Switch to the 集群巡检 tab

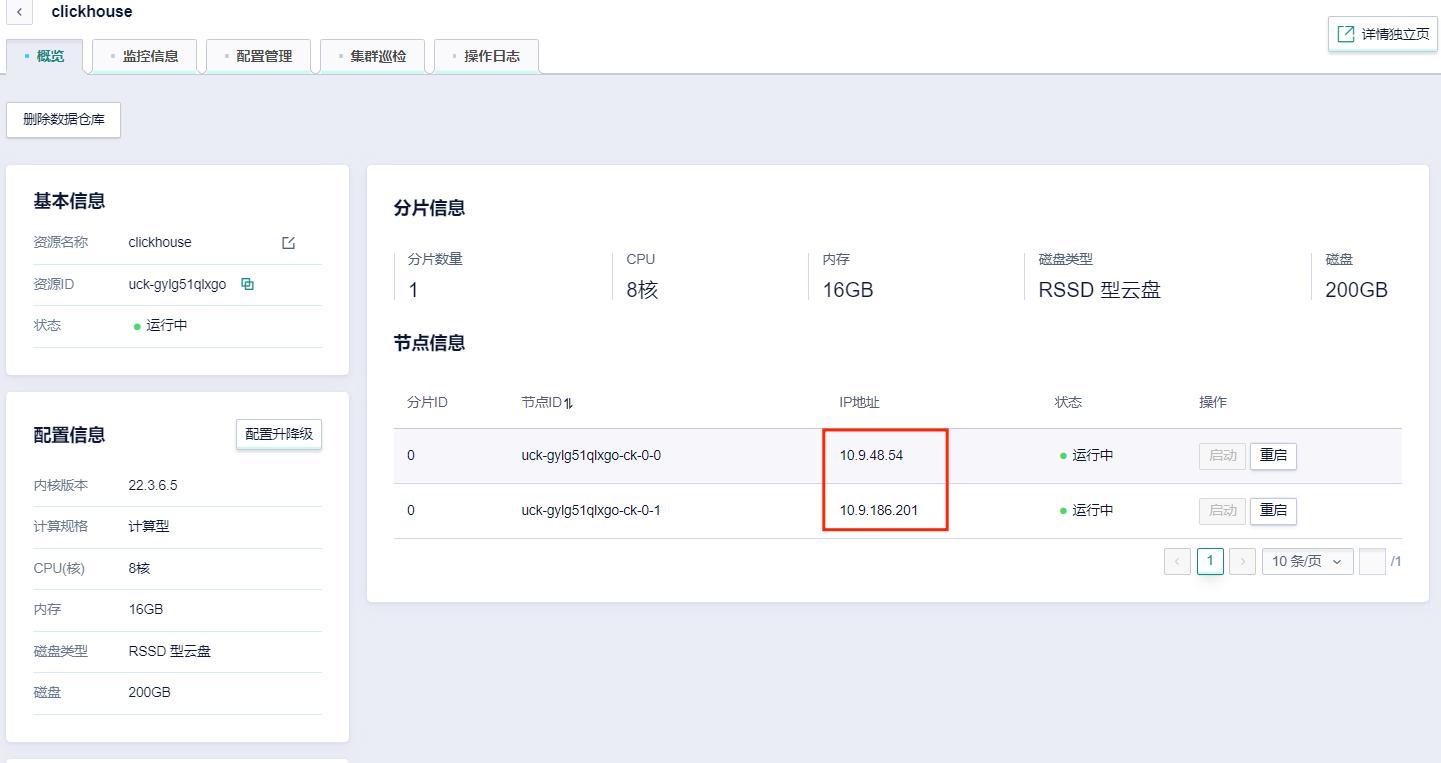coord(373,56)
